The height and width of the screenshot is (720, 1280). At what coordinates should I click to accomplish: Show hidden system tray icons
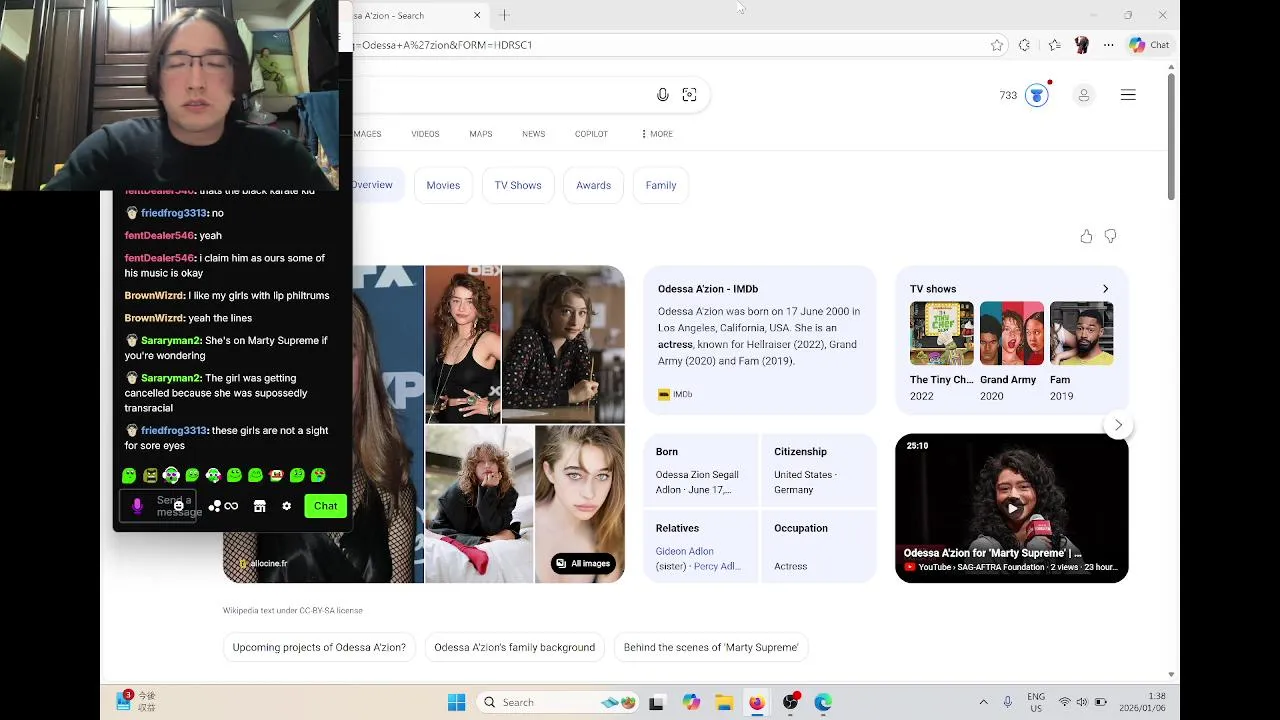point(983,702)
